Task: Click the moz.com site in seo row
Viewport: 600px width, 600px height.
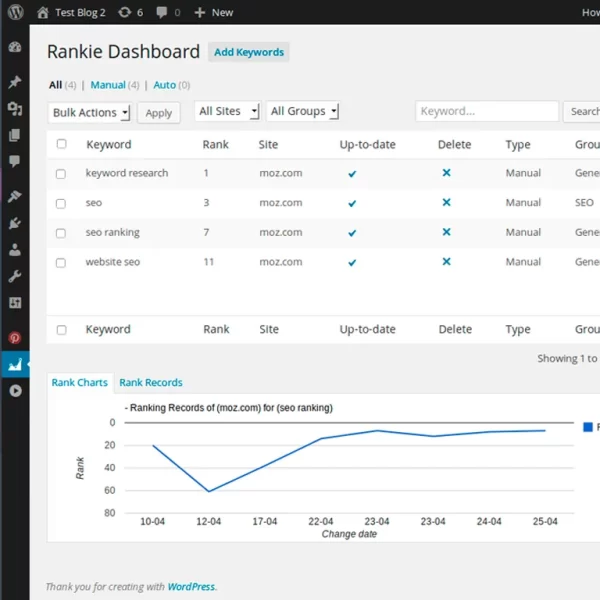Action: [x=281, y=203]
